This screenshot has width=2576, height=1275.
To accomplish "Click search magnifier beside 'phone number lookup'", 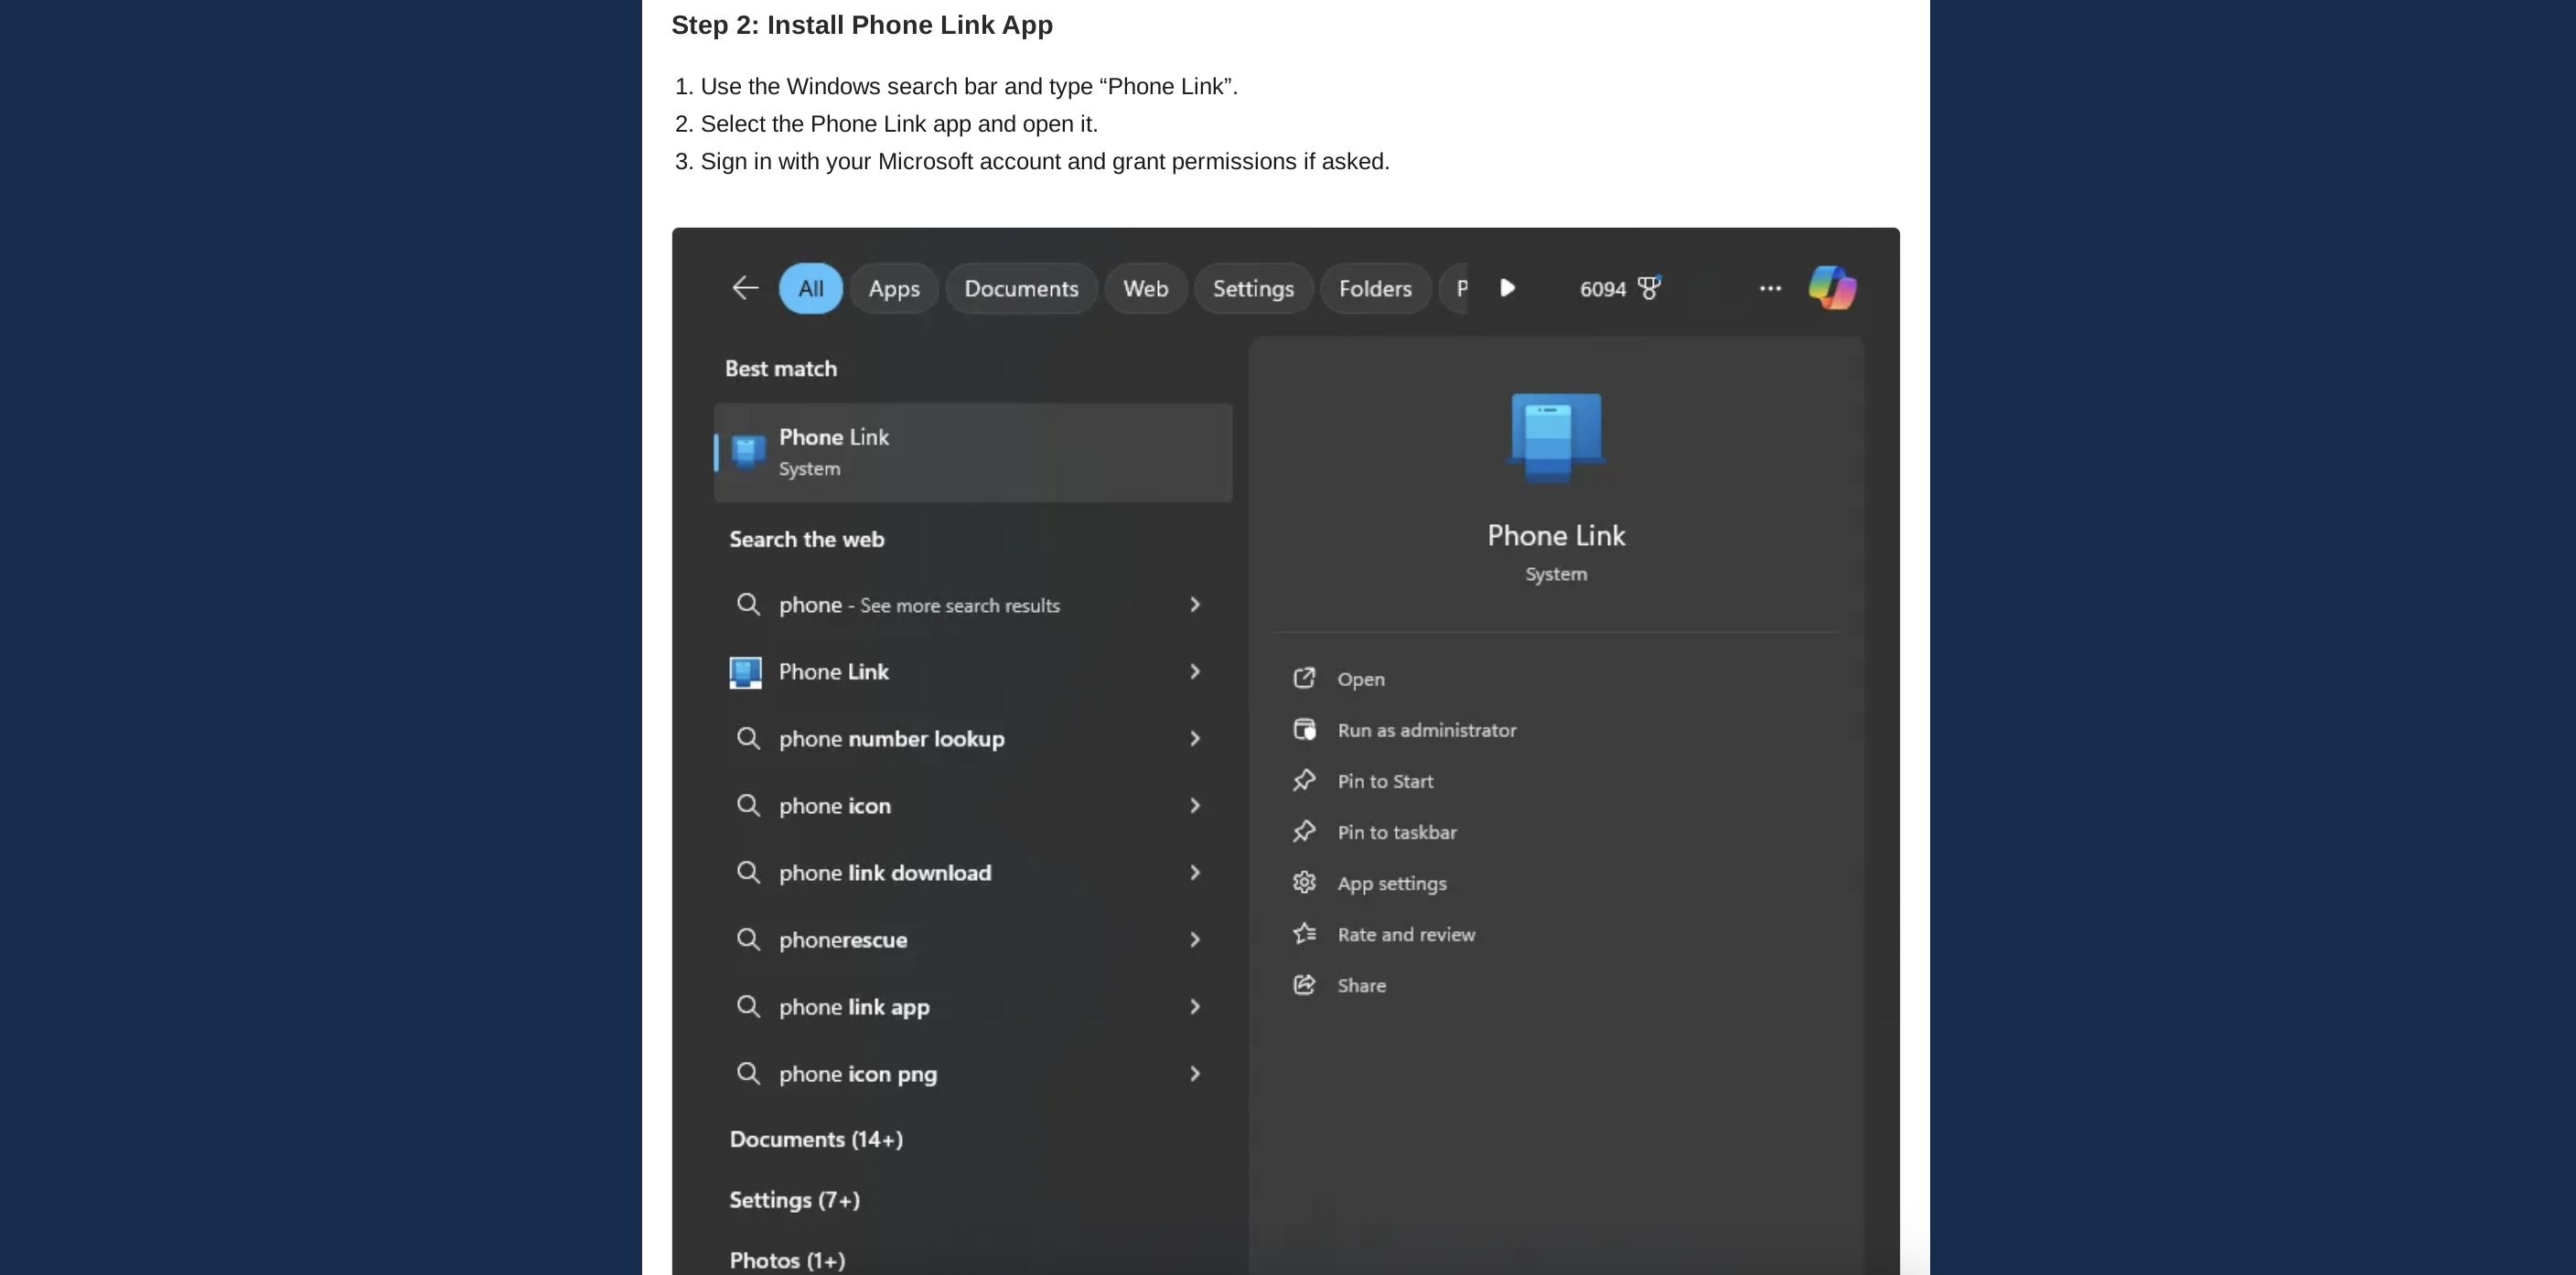I will click(x=748, y=738).
